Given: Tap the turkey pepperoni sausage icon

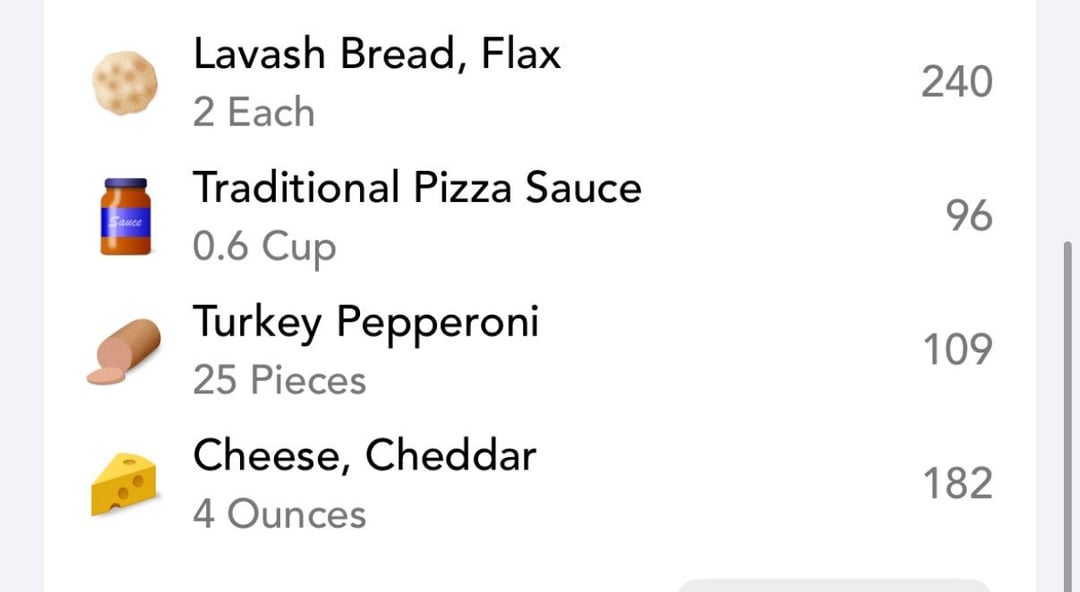Looking at the screenshot, I should 124,351.
